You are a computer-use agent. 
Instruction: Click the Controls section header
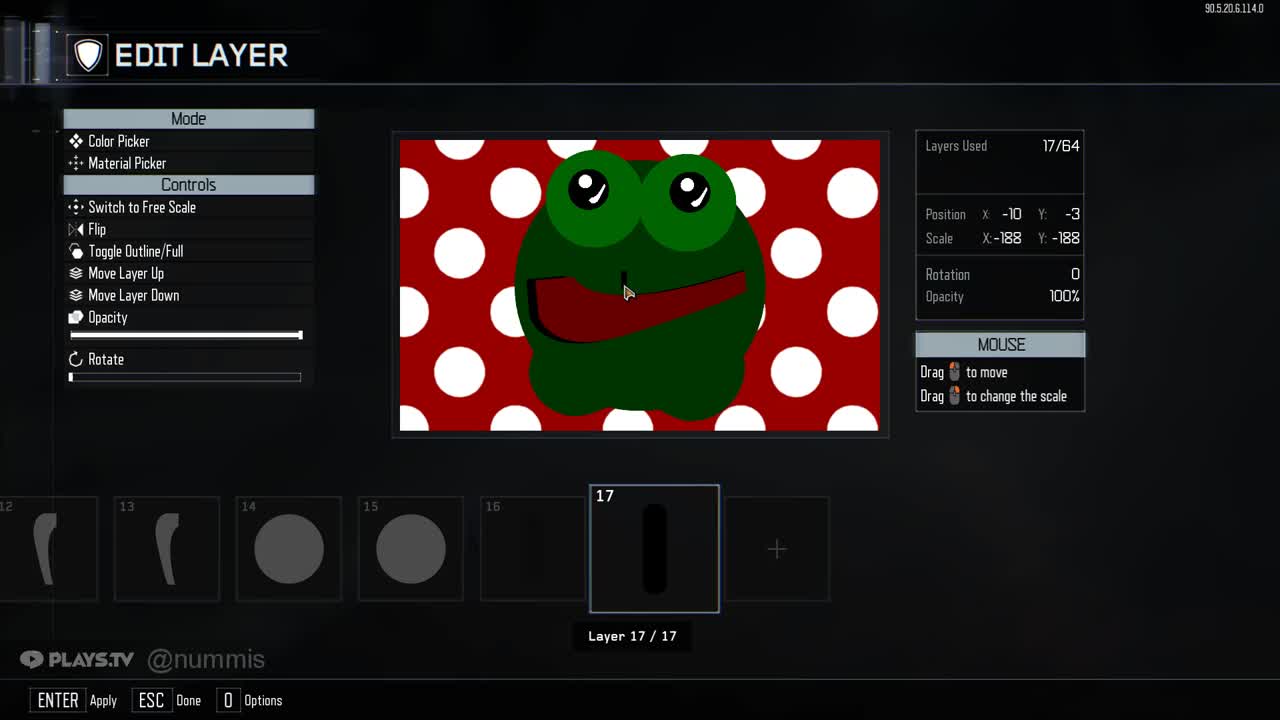(189, 185)
